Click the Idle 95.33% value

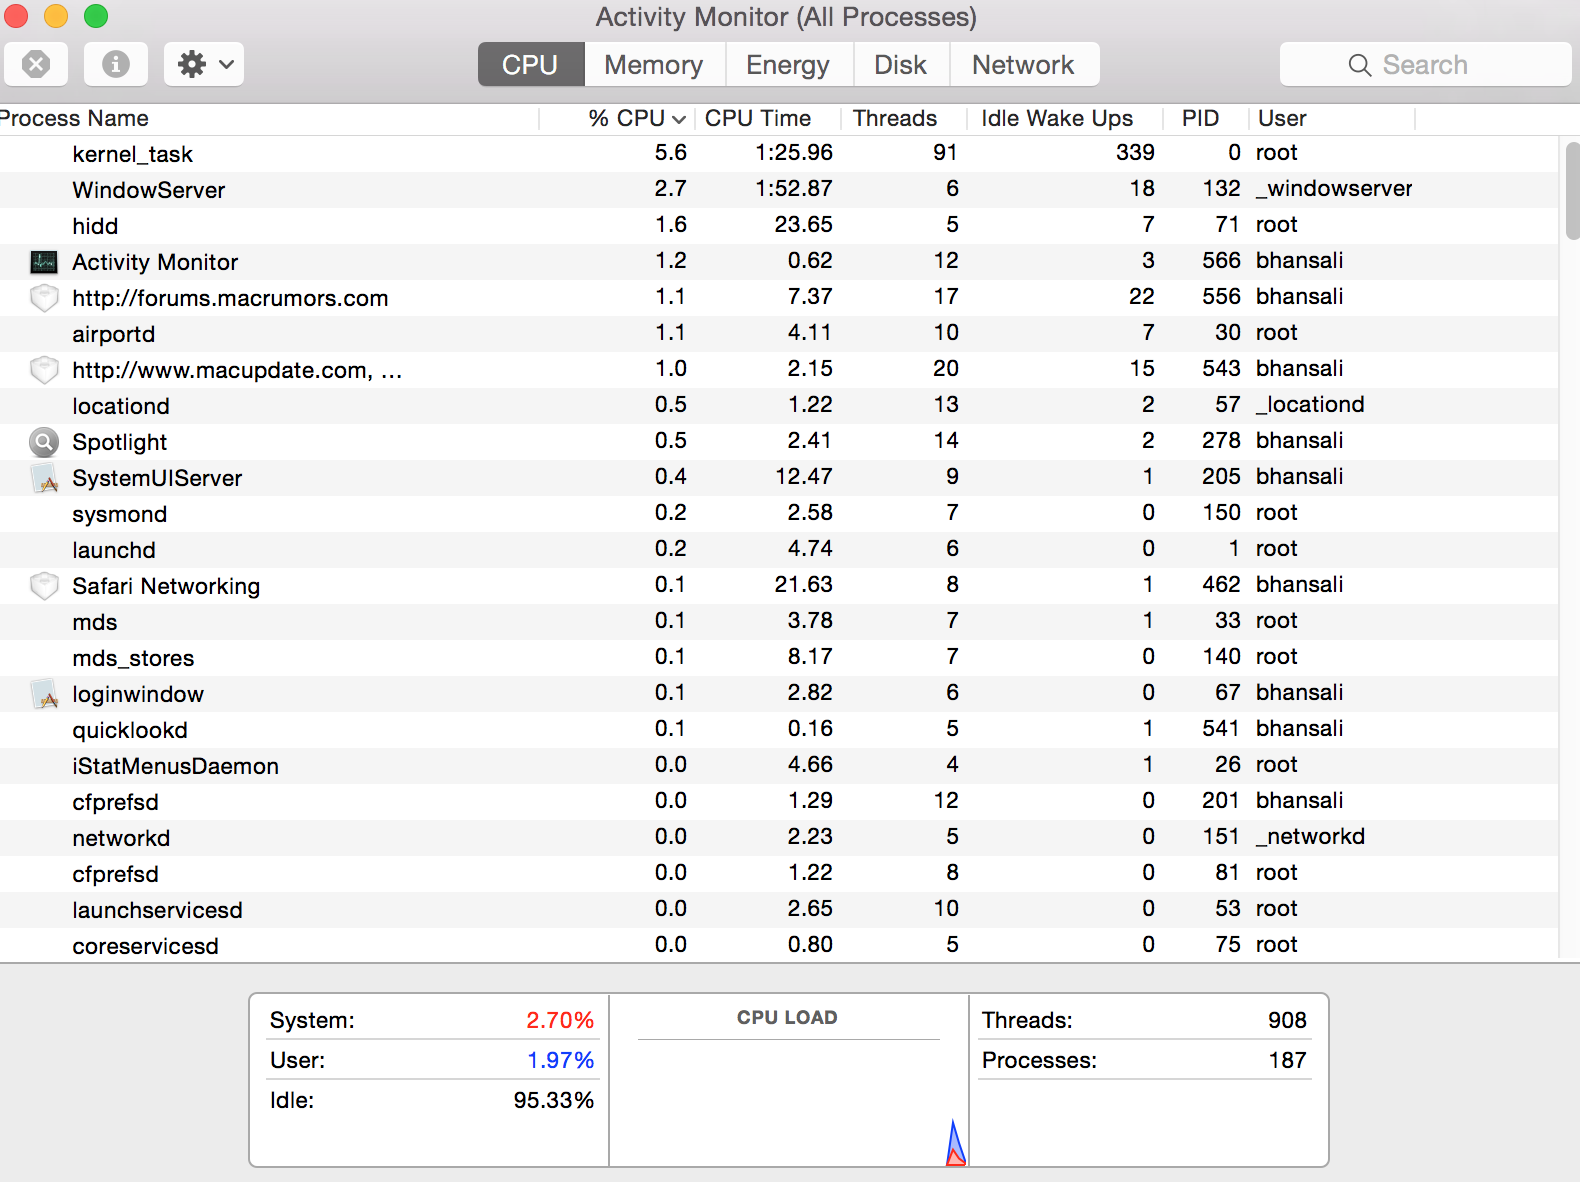click(x=554, y=1100)
